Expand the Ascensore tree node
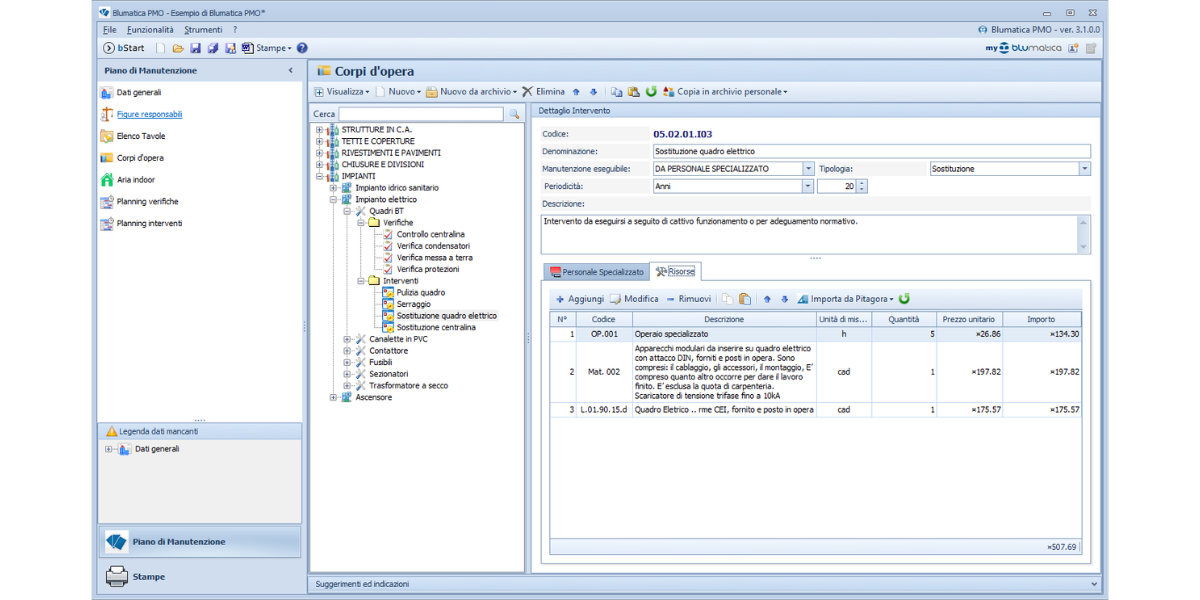 334,397
